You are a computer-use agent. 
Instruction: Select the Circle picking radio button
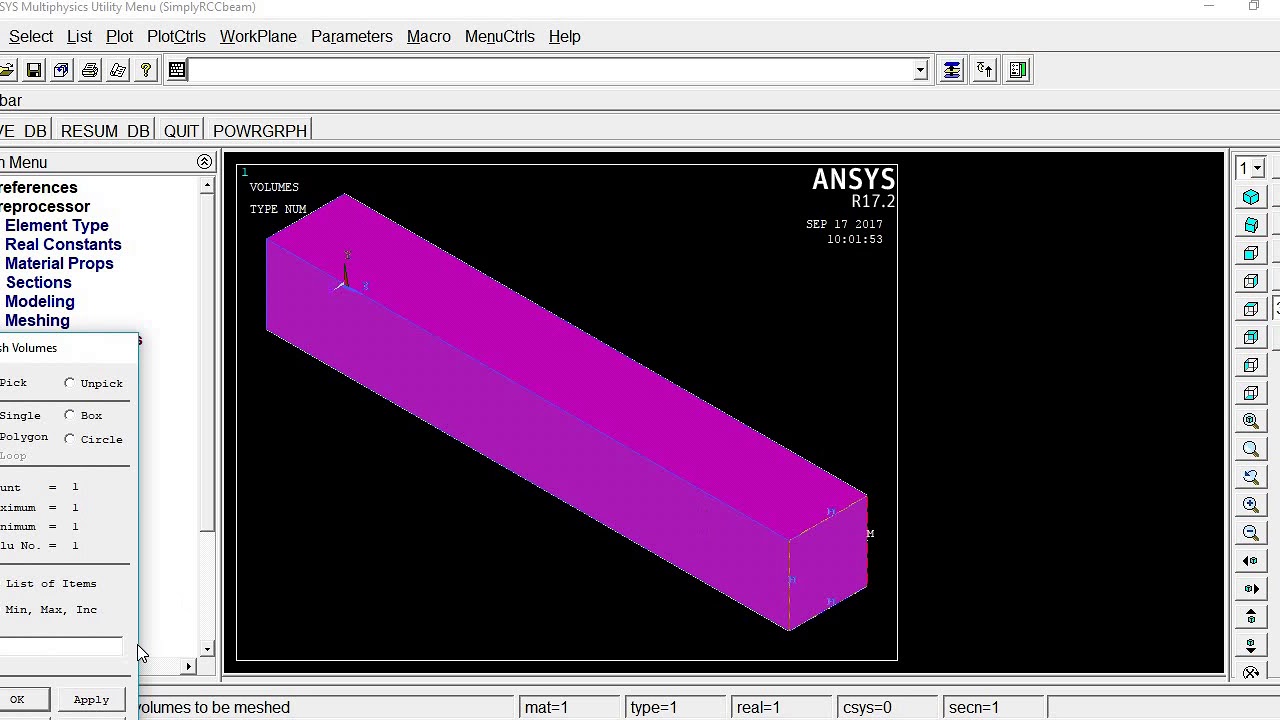point(69,439)
